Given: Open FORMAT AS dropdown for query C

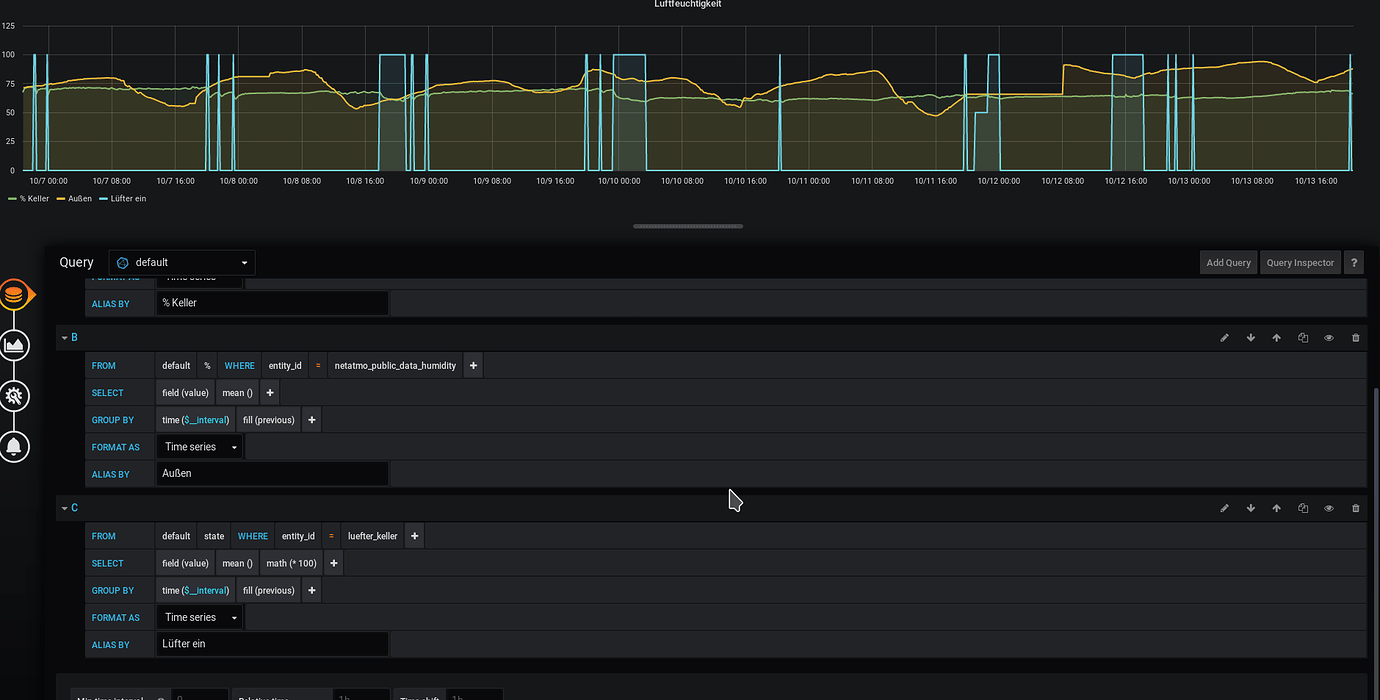Looking at the screenshot, I should pos(198,617).
